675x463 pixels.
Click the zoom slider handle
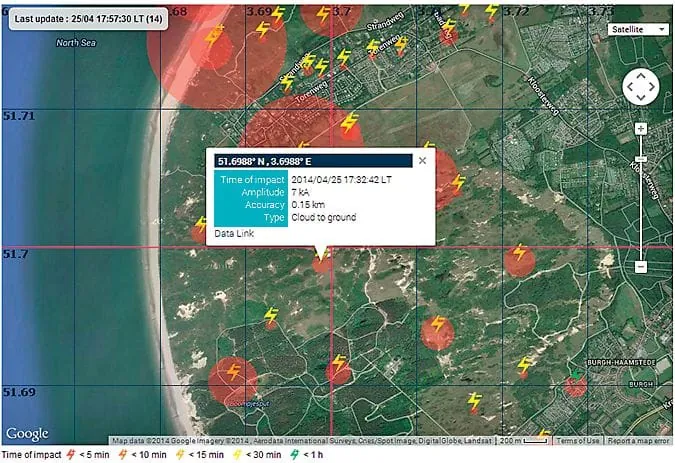click(x=640, y=160)
